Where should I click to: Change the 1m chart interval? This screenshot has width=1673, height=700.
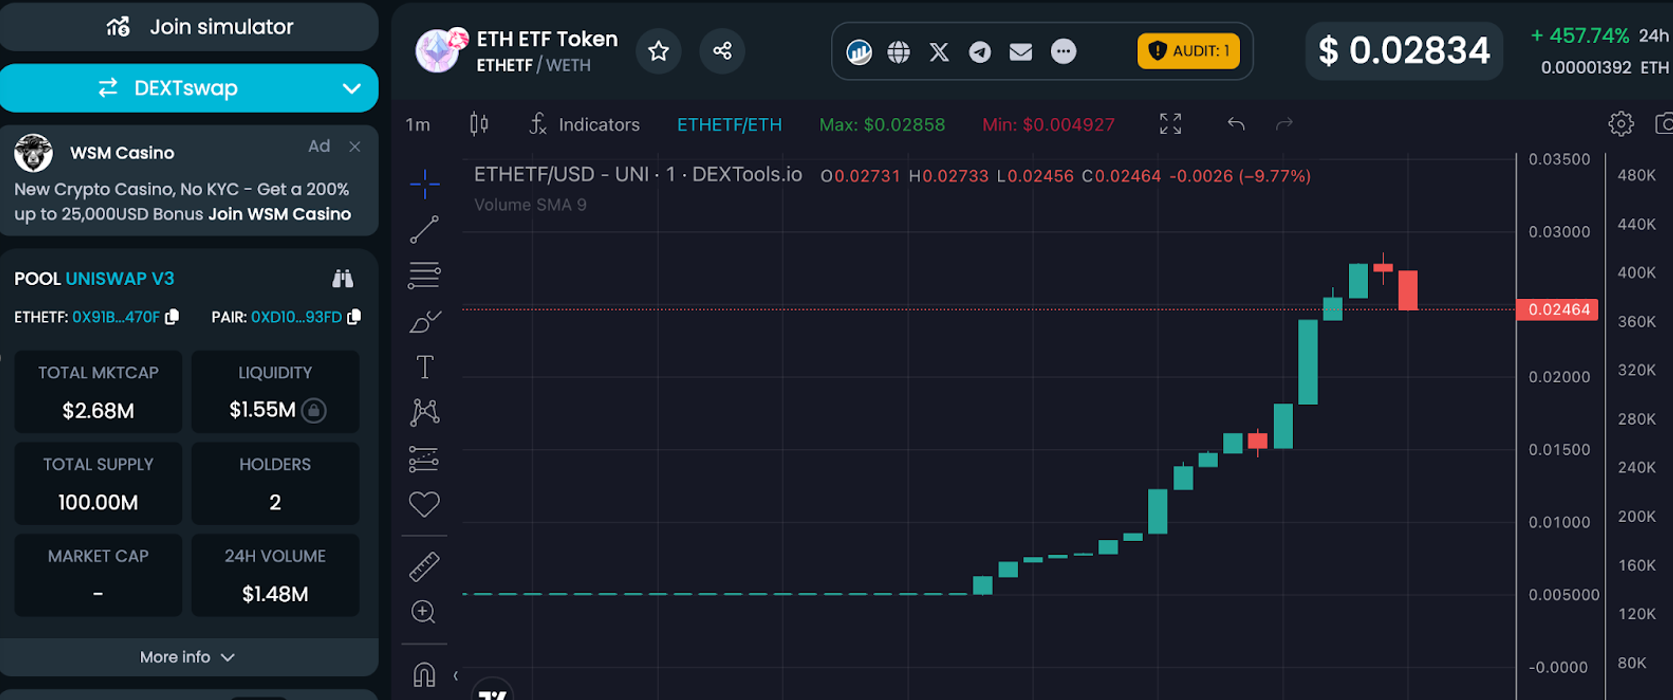click(x=418, y=124)
